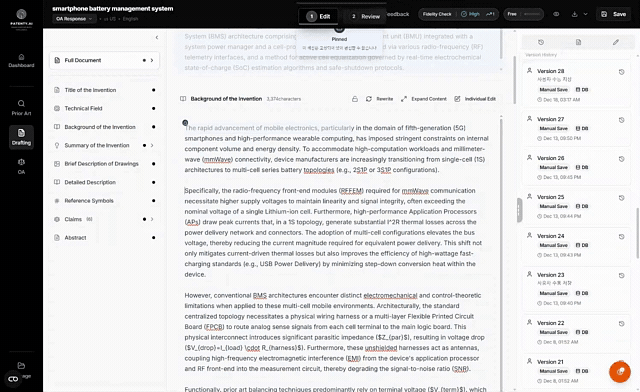The width and height of the screenshot is (640, 392).
Task: Click the Background section text scrollbar
Action: pos(501,253)
